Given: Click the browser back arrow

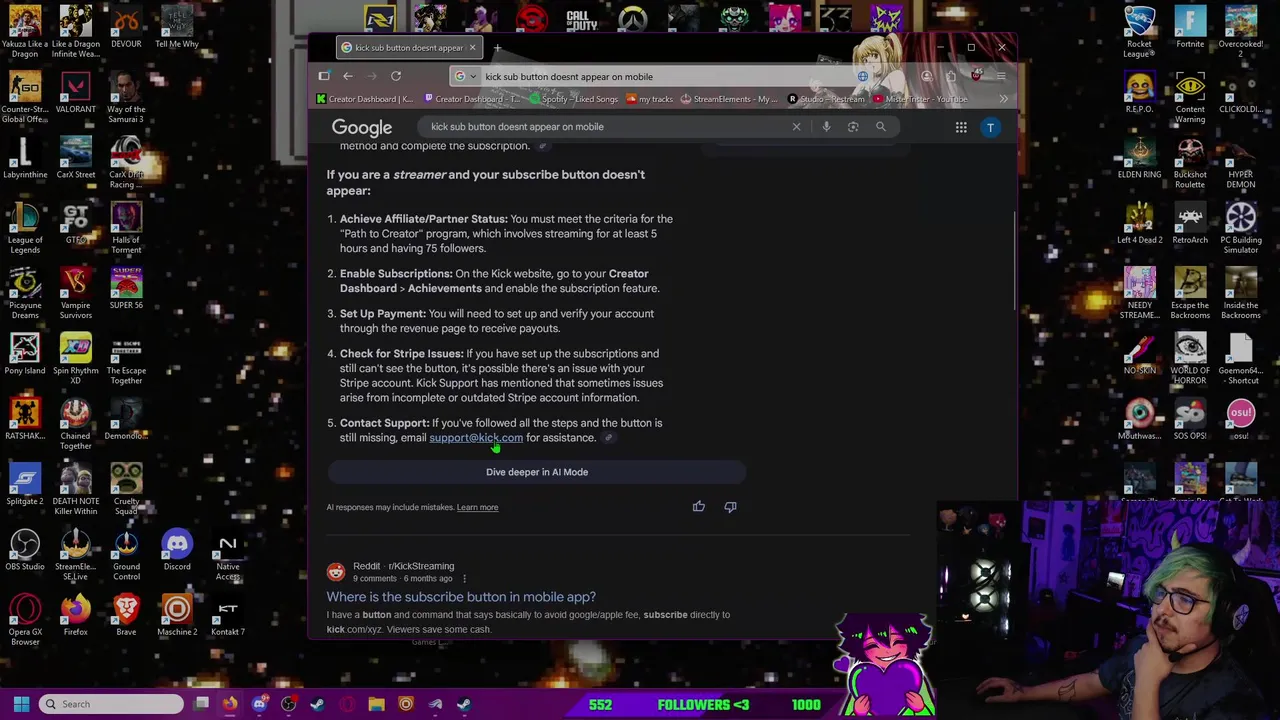Looking at the screenshot, I should coord(348,76).
